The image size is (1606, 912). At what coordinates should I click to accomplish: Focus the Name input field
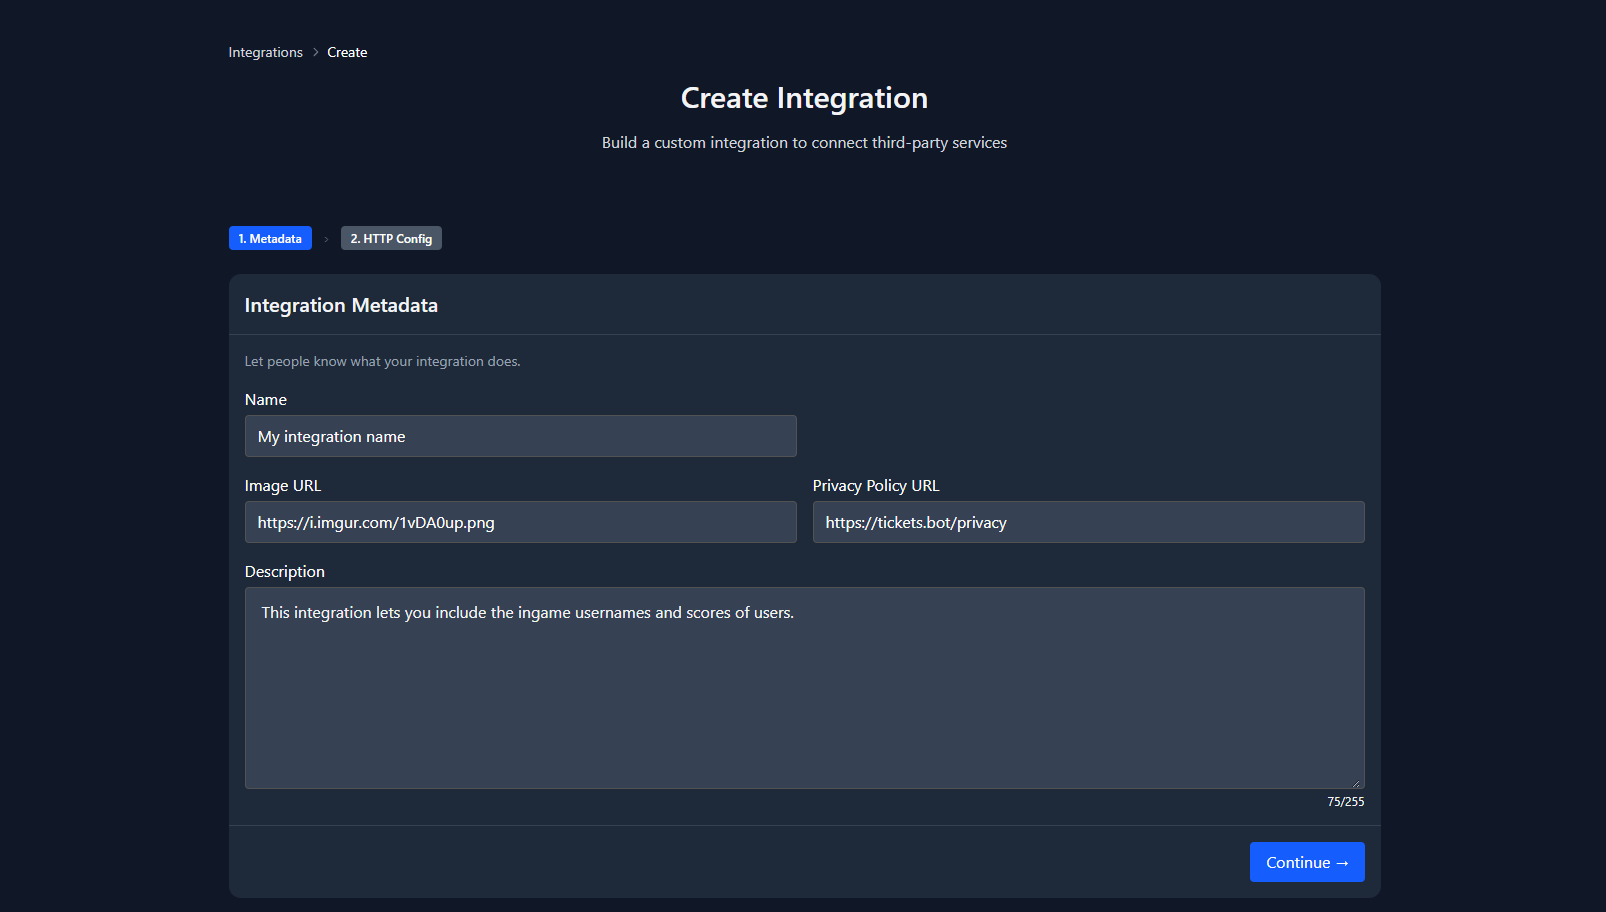(520, 436)
